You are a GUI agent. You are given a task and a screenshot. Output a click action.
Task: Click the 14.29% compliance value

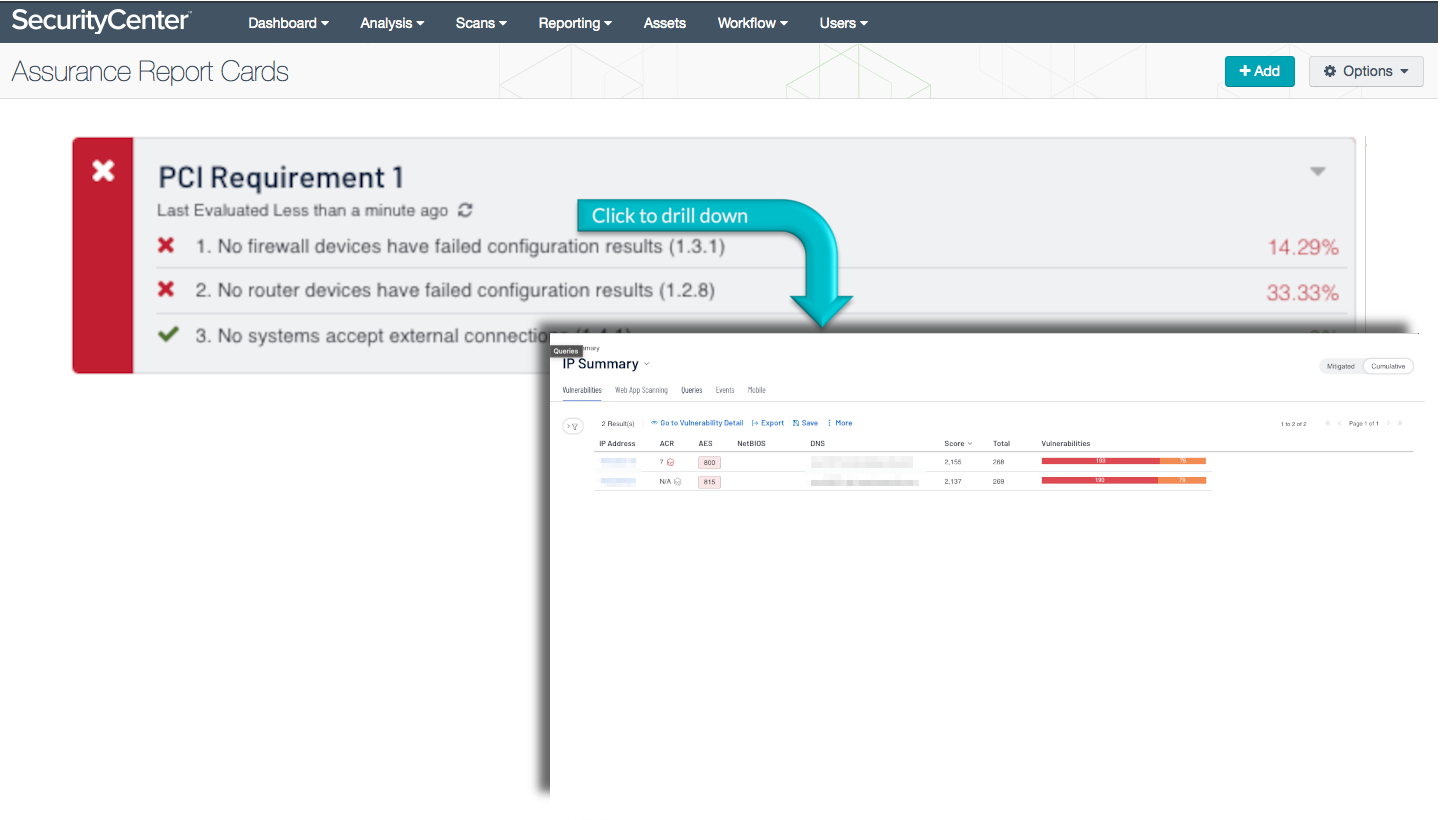(1303, 248)
